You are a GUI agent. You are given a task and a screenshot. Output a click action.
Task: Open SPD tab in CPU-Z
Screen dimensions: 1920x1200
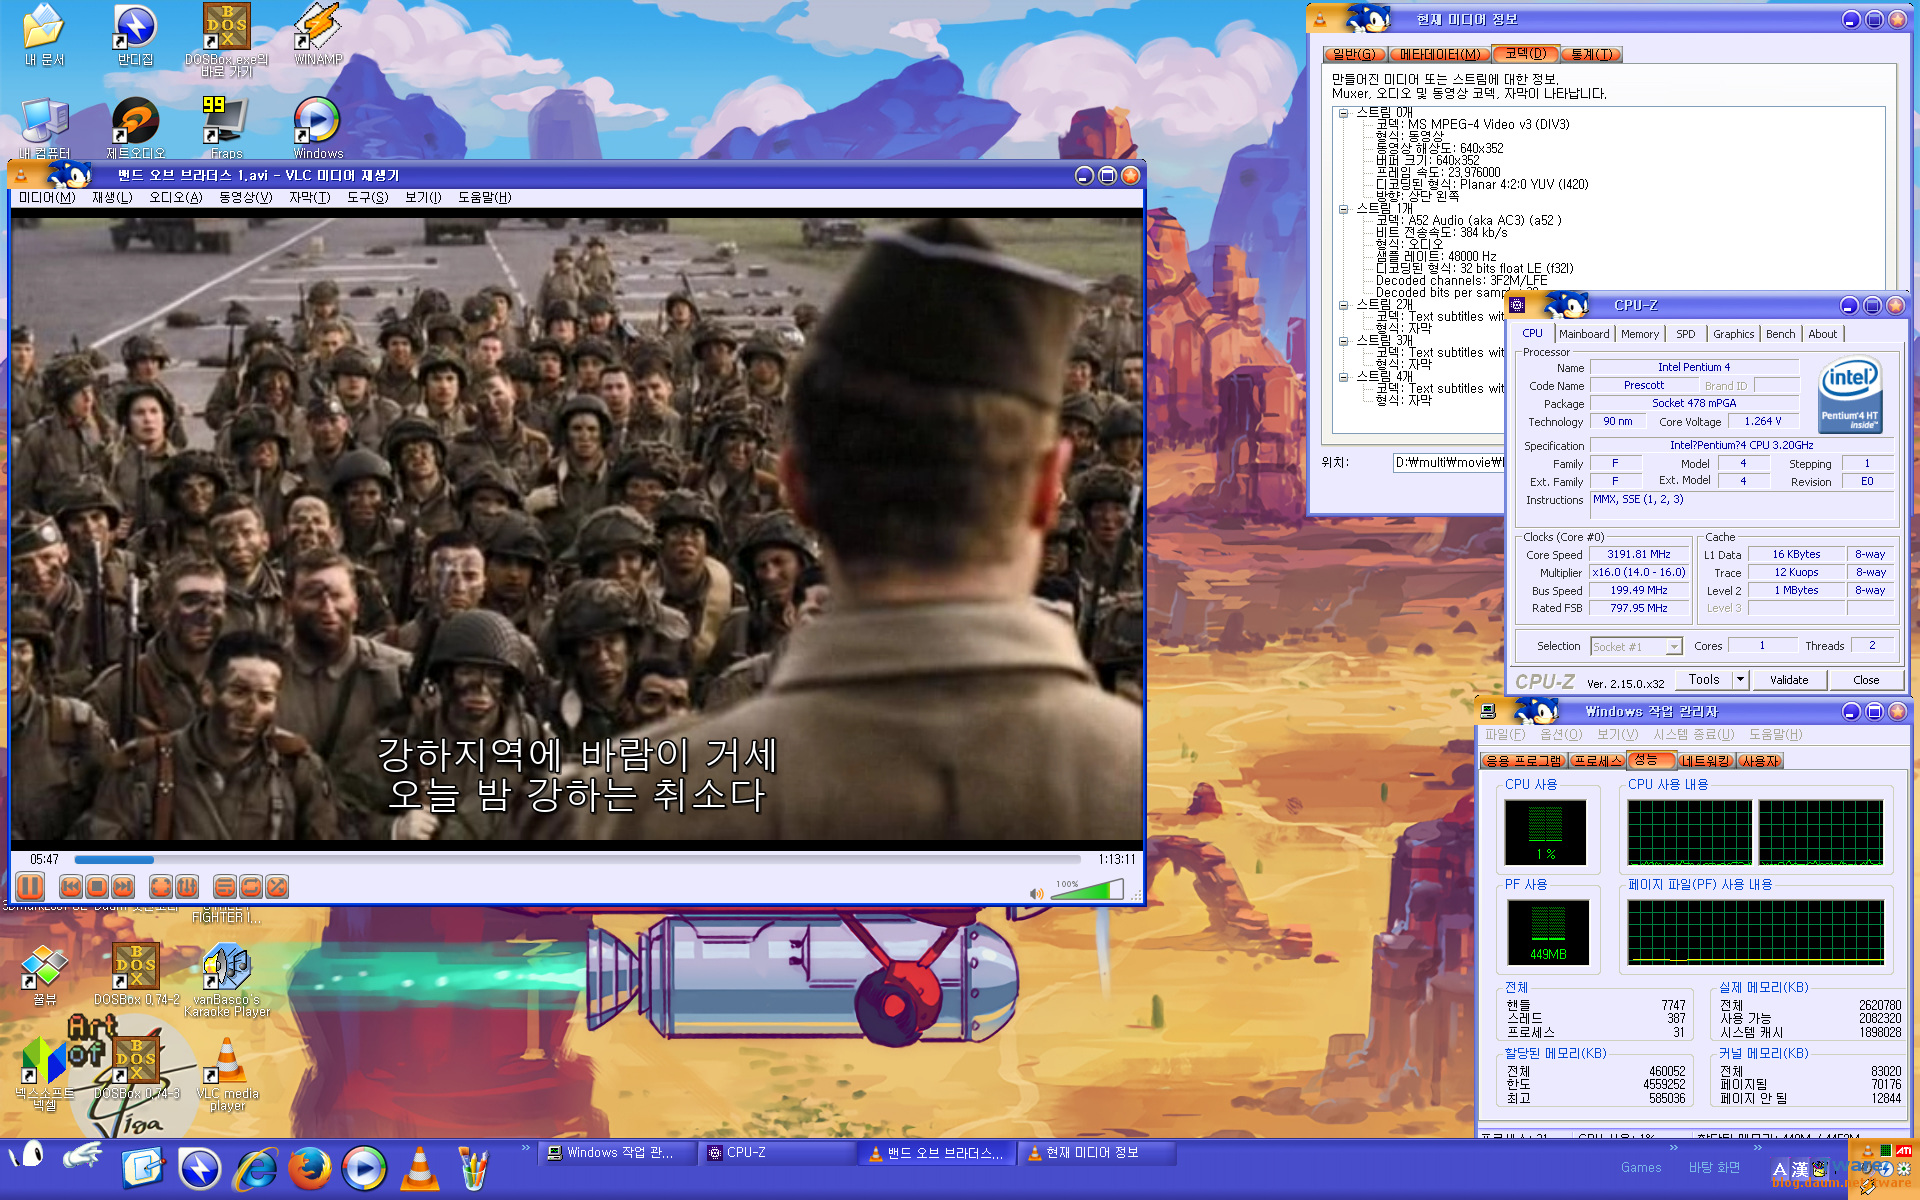click(x=1686, y=334)
